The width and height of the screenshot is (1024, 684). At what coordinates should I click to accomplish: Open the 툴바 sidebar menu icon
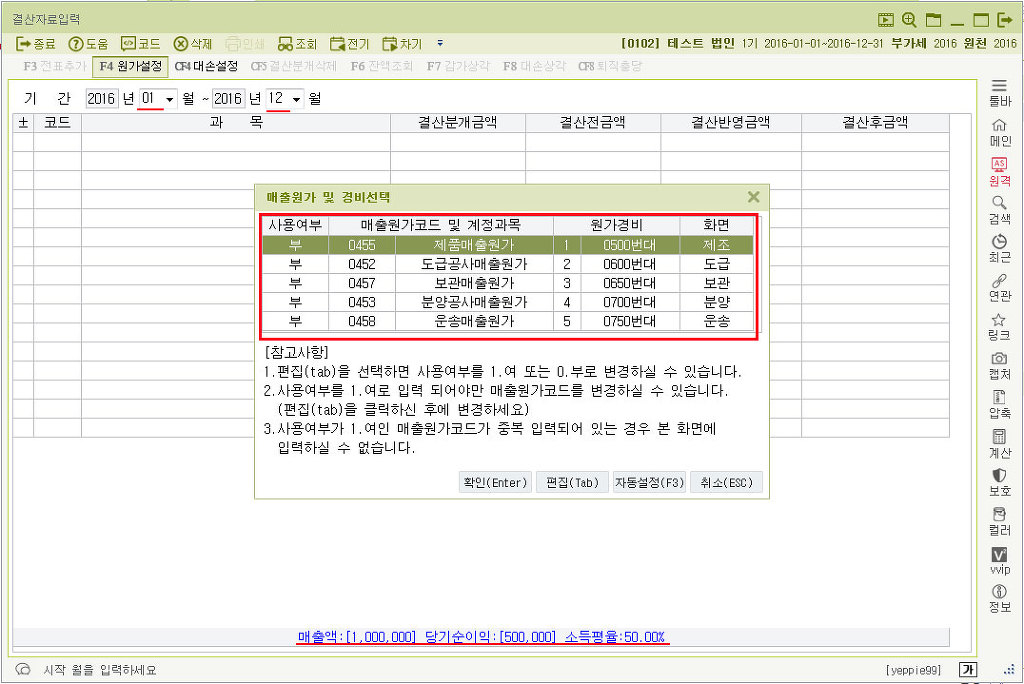[999, 92]
